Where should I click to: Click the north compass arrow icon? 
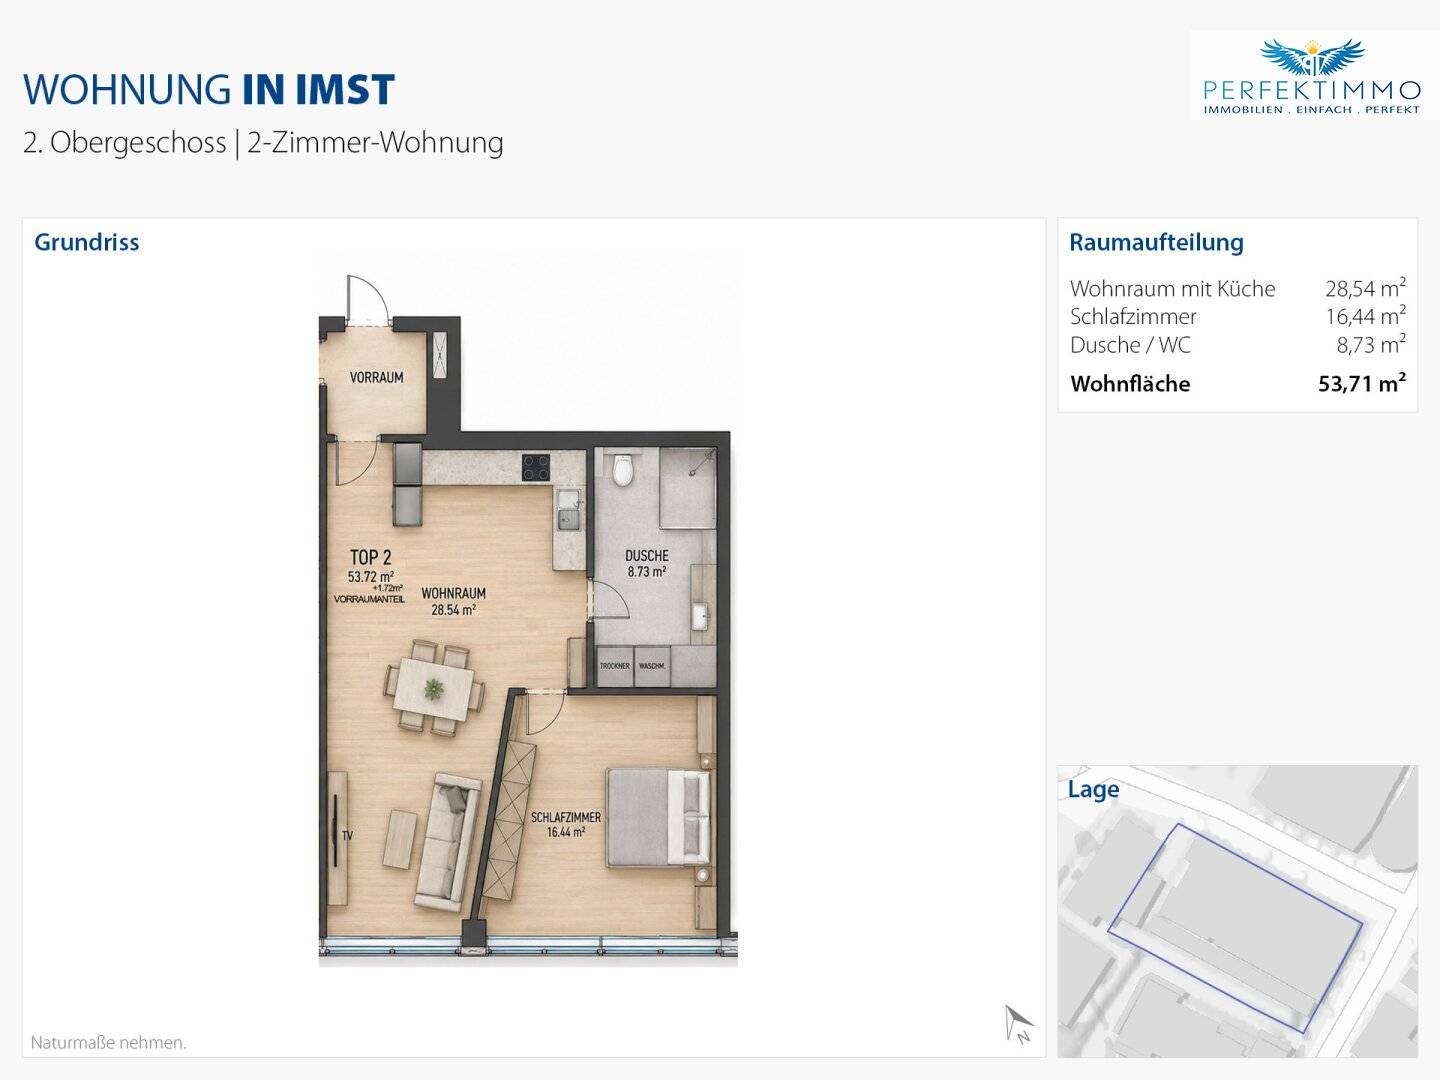pos(1019,1024)
